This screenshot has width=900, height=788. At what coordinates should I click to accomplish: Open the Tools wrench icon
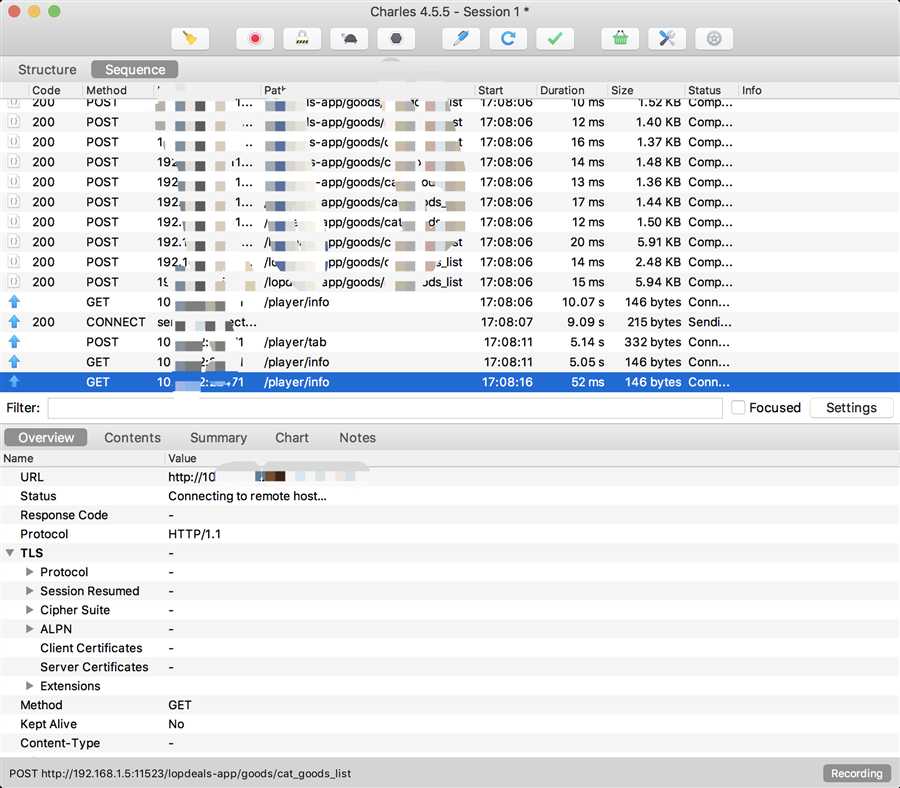pyautogui.click(x=667, y=38)
